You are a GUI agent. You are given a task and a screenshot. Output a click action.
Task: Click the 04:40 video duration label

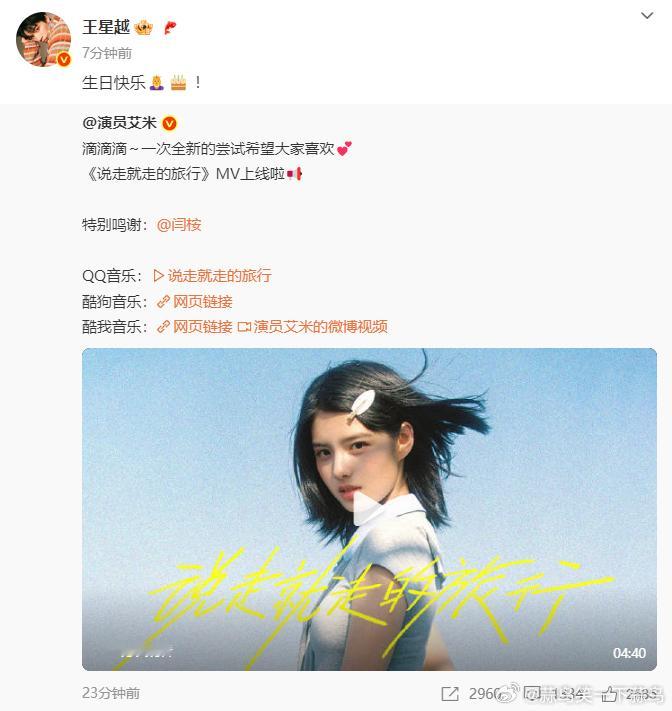pyautogui.click(x=629, y=653)
